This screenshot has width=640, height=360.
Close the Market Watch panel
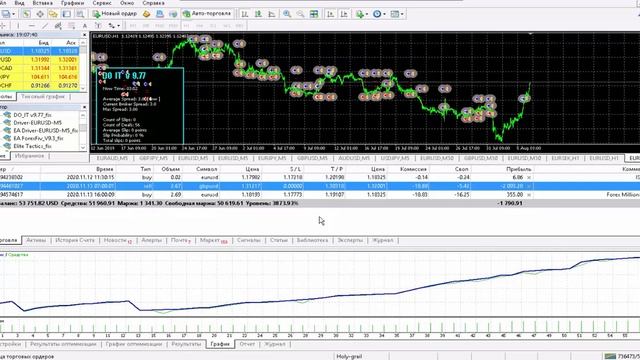84,35
